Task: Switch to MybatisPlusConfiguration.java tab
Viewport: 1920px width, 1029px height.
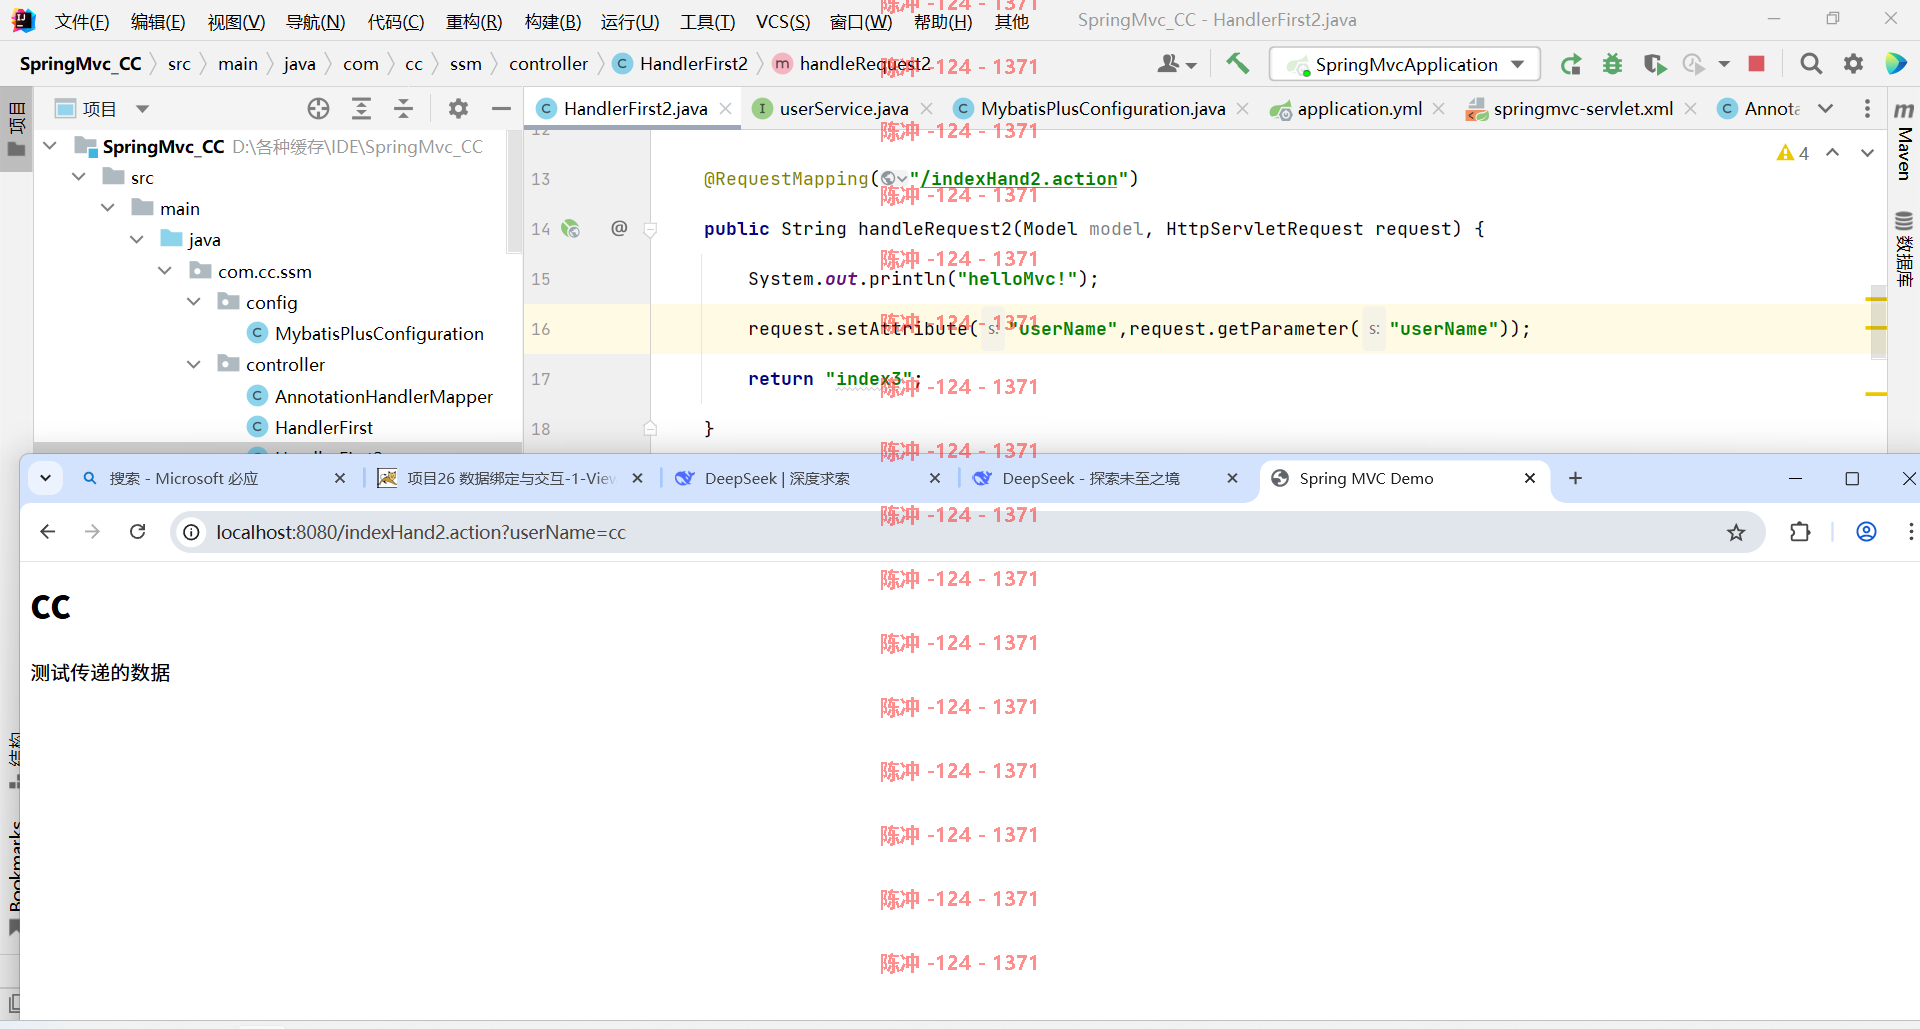Action: pyautogui.click(x=1102, y=109)
